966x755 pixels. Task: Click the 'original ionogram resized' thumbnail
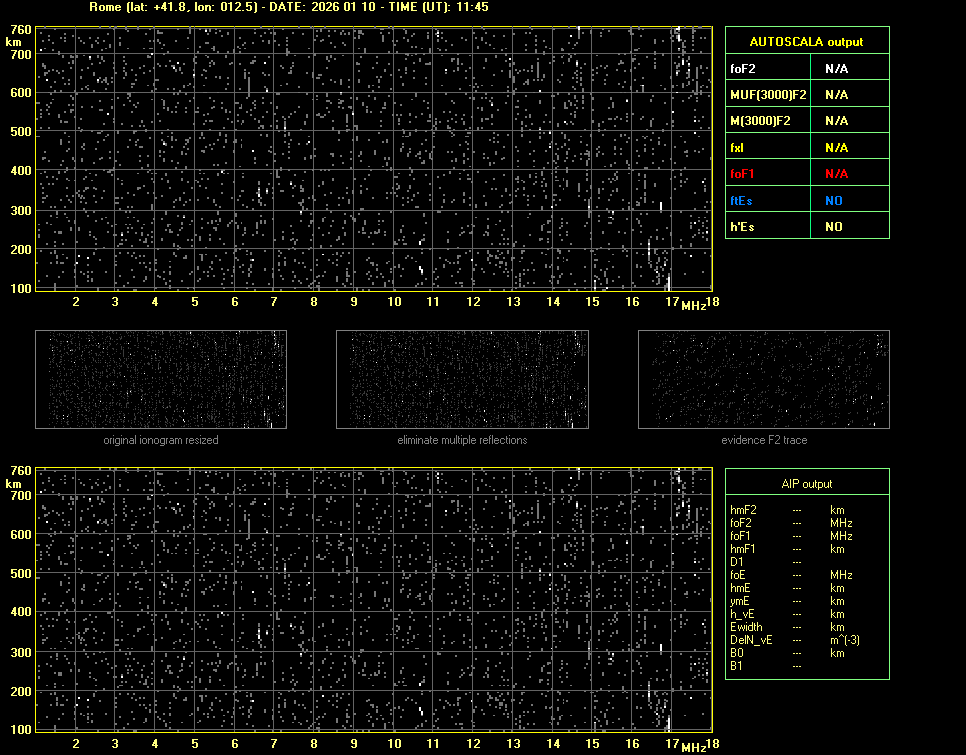161,379
